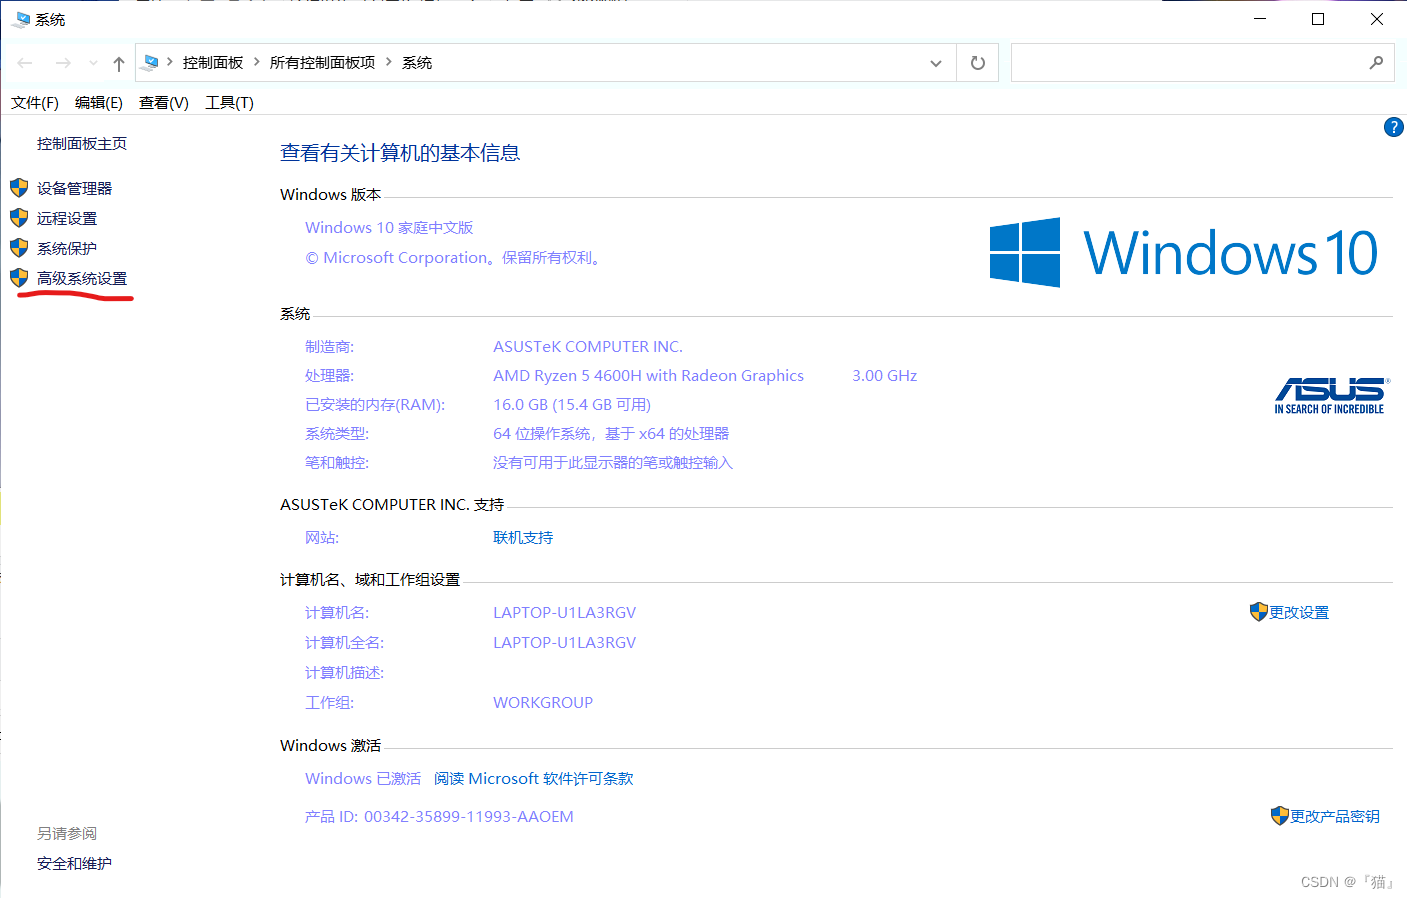Click the pen and touch value text
This screenshot has height=898, width=1407.
613,463
